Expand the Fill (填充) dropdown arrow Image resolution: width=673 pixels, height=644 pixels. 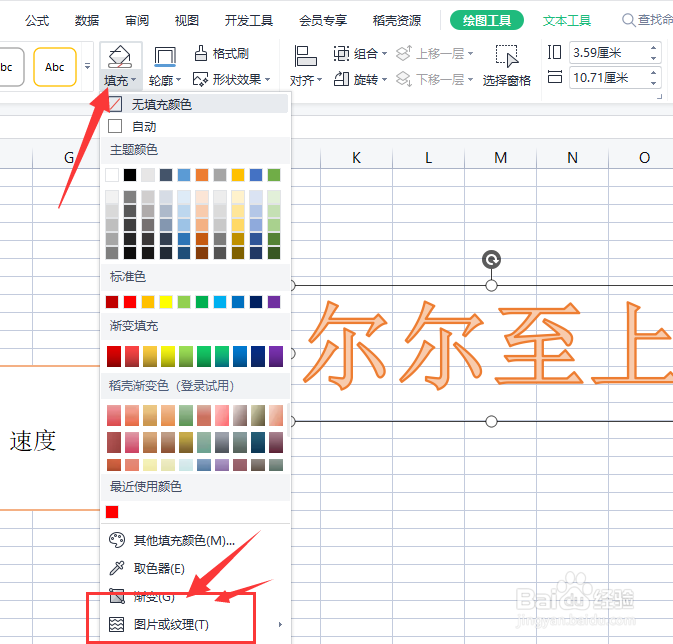tap(133, 80)
